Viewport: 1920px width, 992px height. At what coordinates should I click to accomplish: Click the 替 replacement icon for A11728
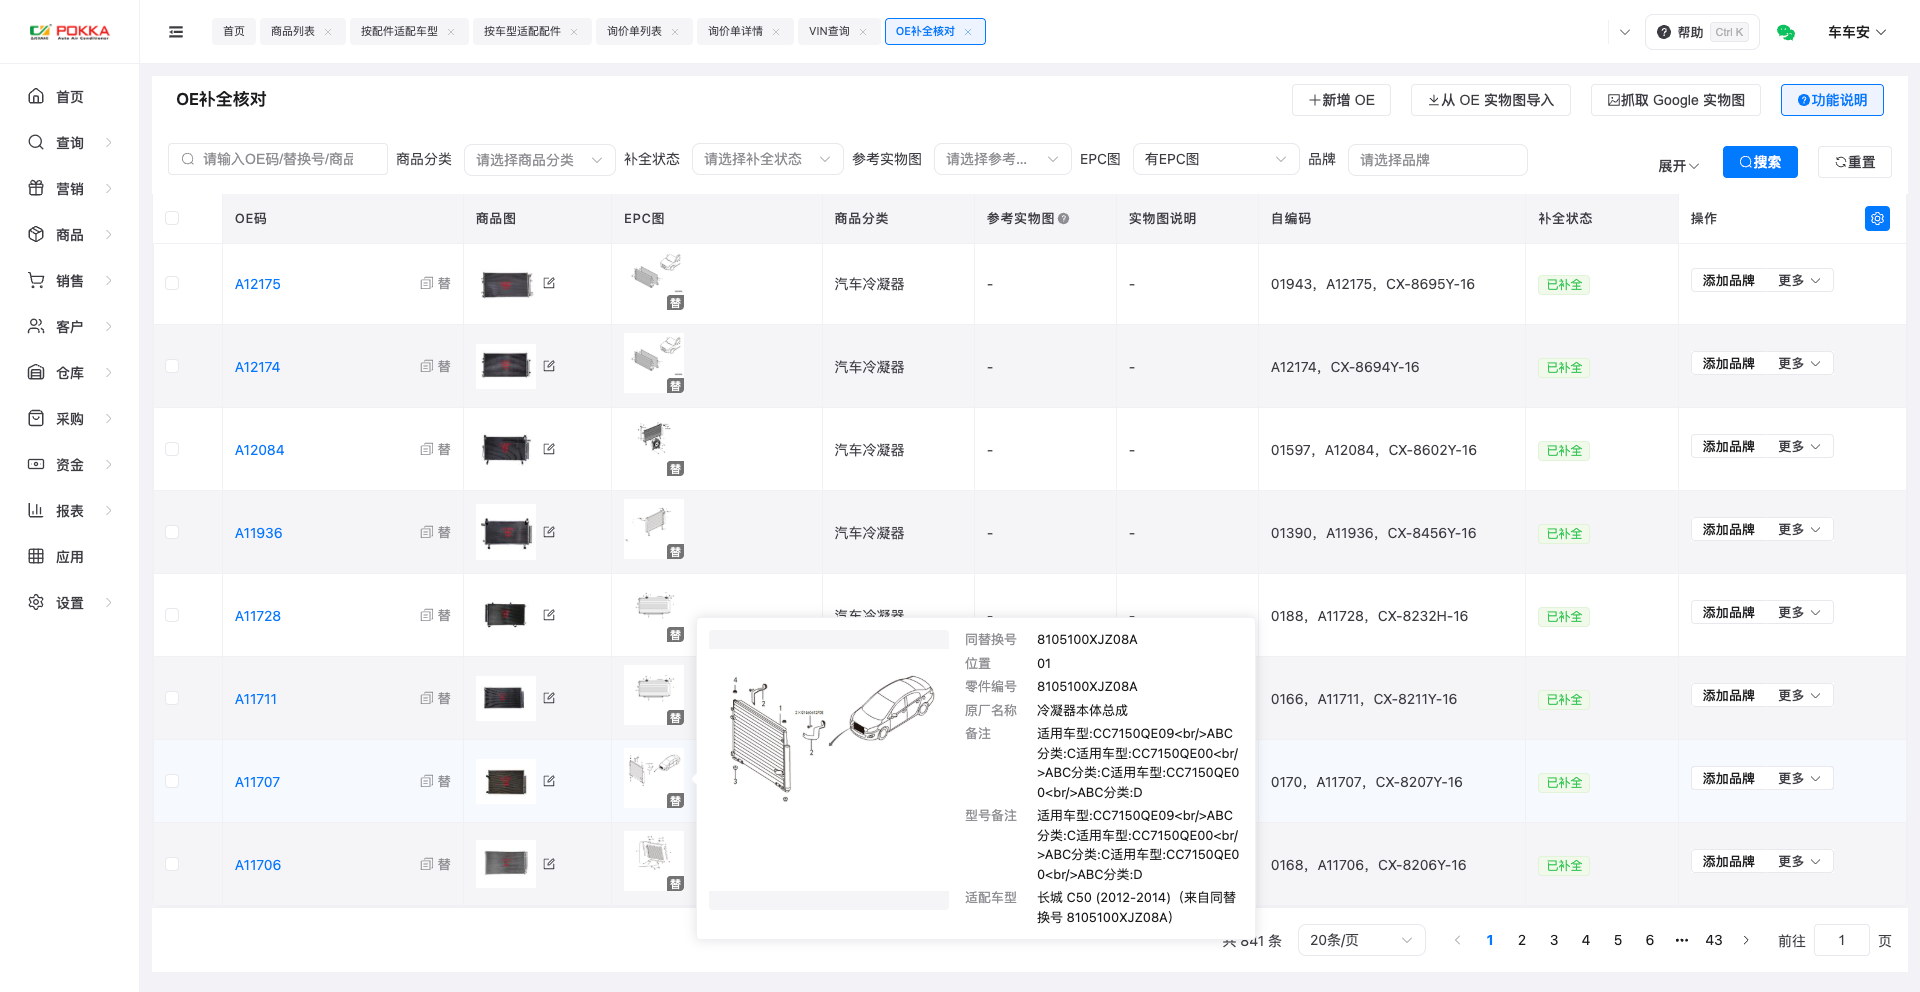pyautogui.click(x=444, y=615)
